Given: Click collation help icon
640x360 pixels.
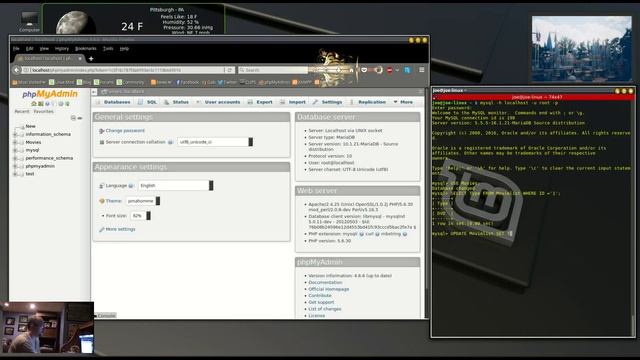Looking at the screenshot, I should point(171,142).
